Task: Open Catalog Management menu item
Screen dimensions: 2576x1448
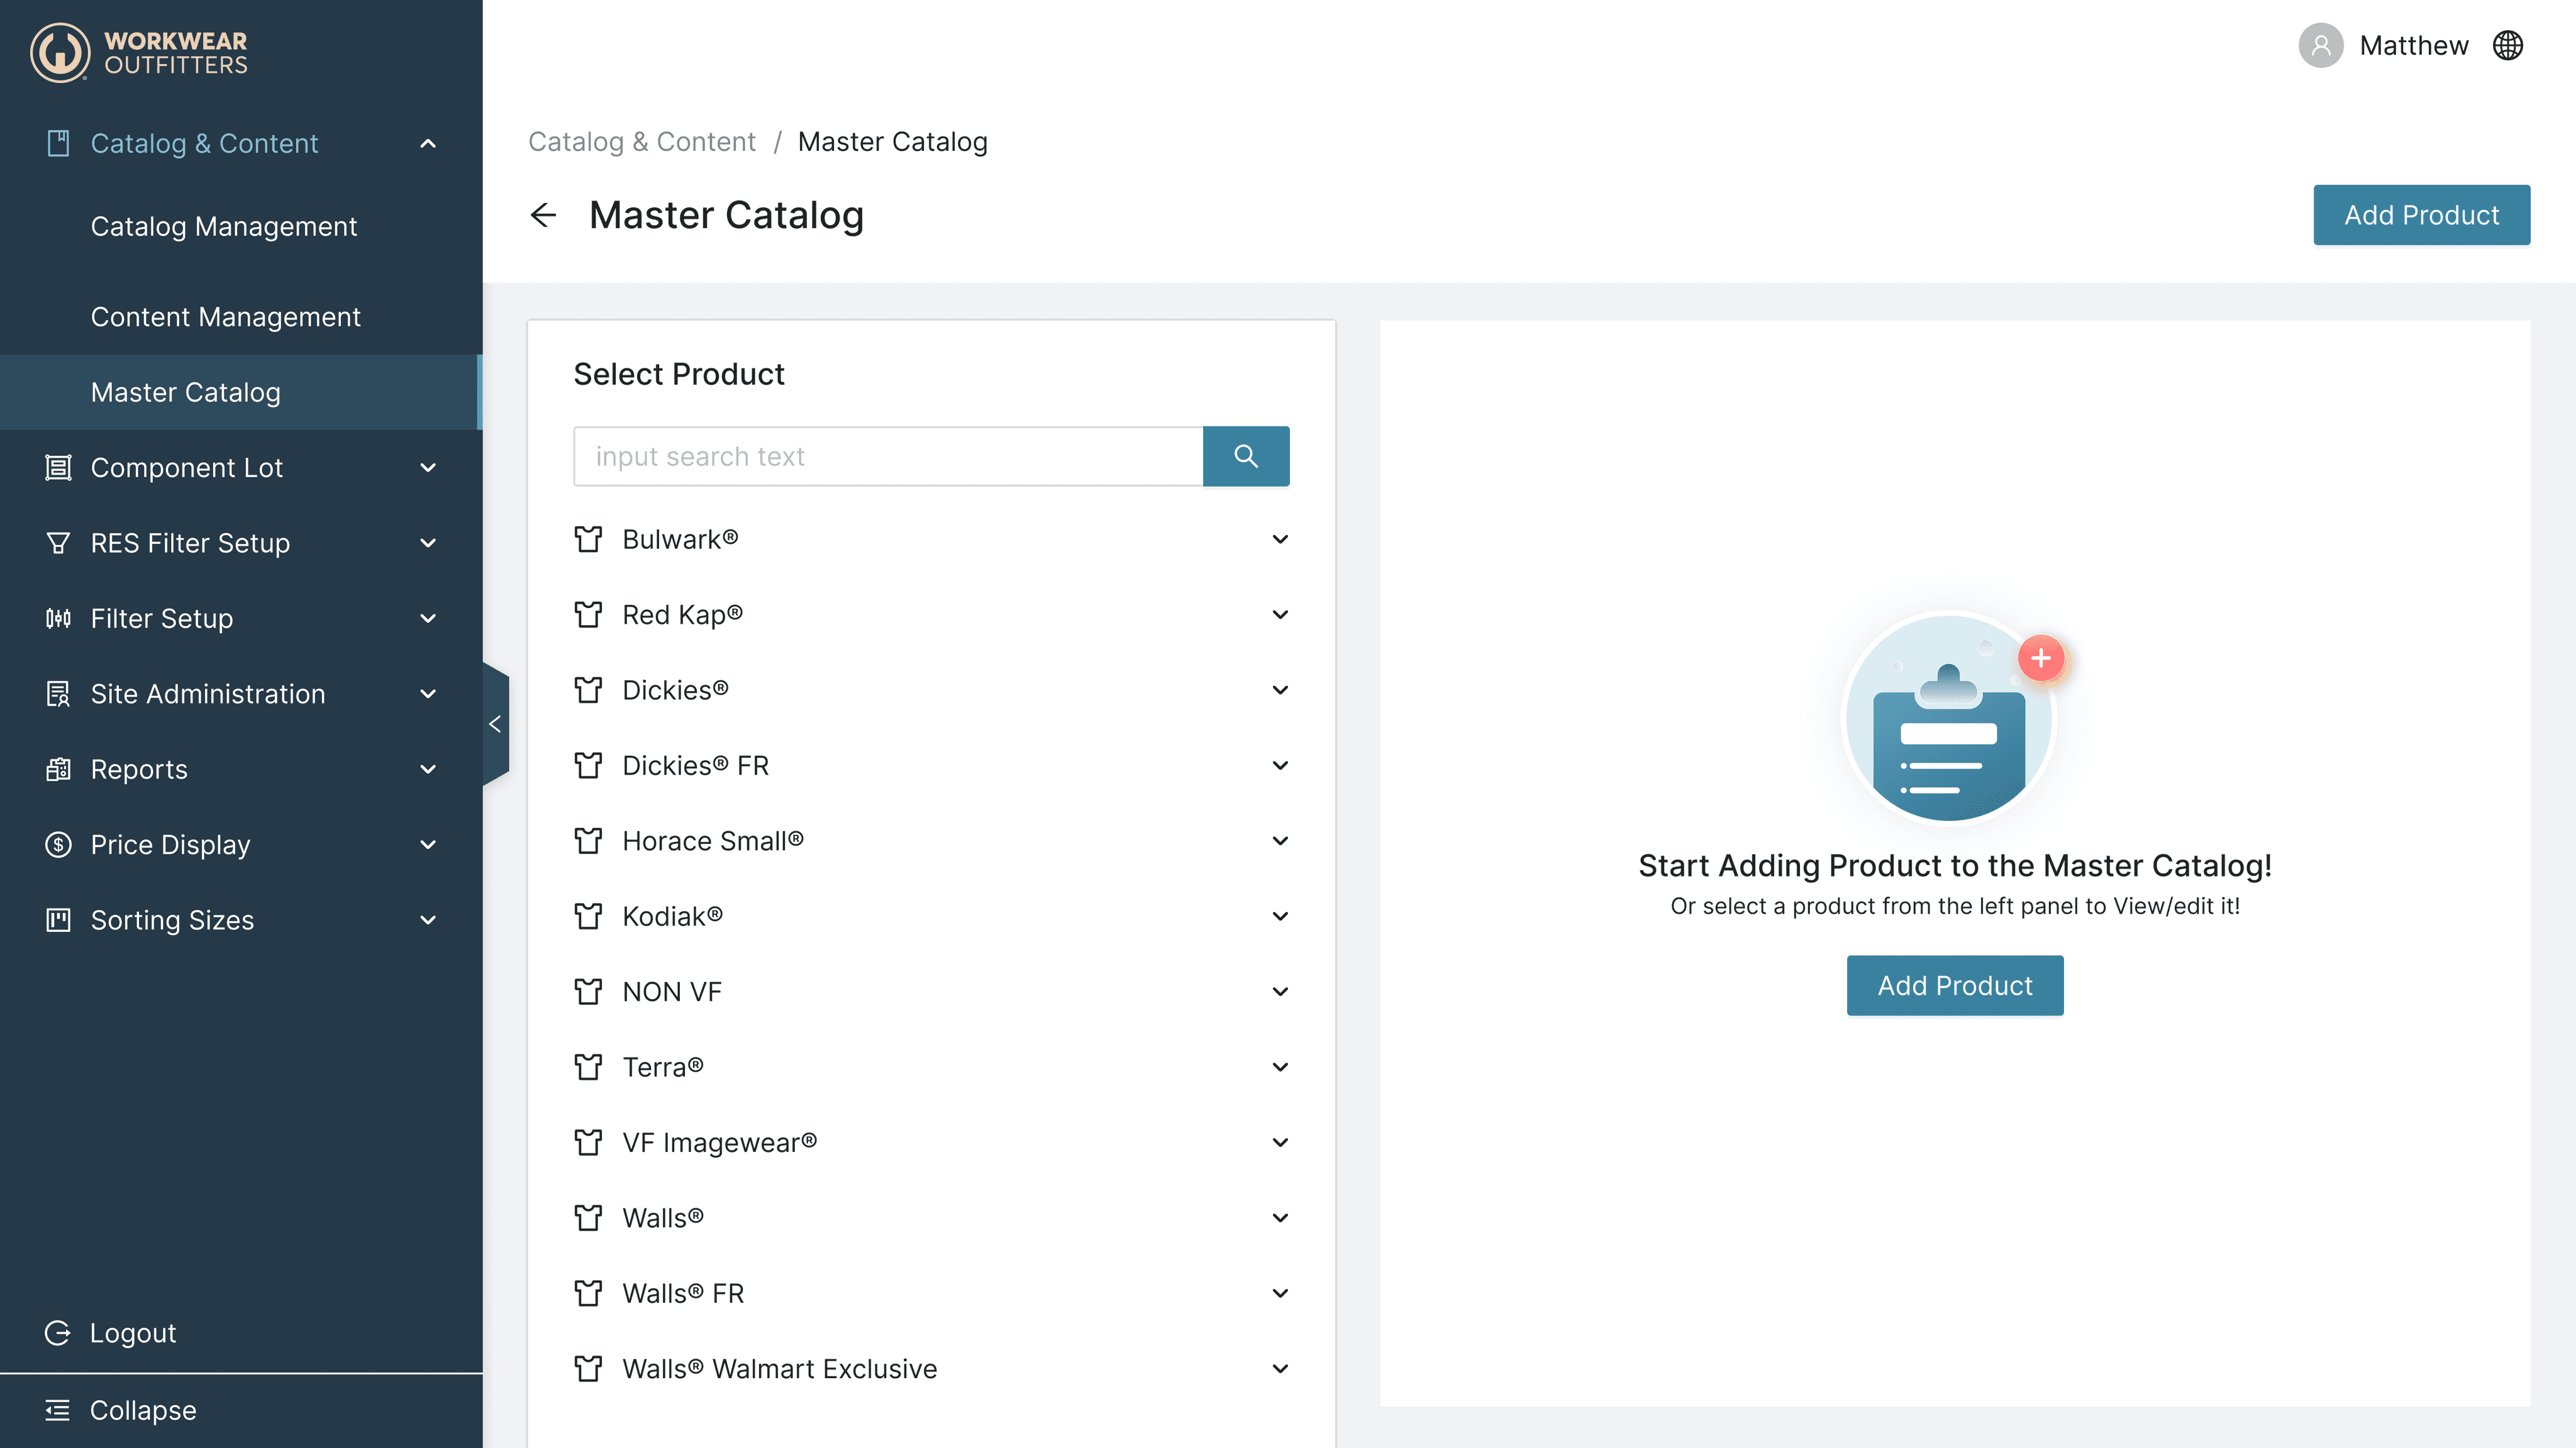Action: (223, 227)
